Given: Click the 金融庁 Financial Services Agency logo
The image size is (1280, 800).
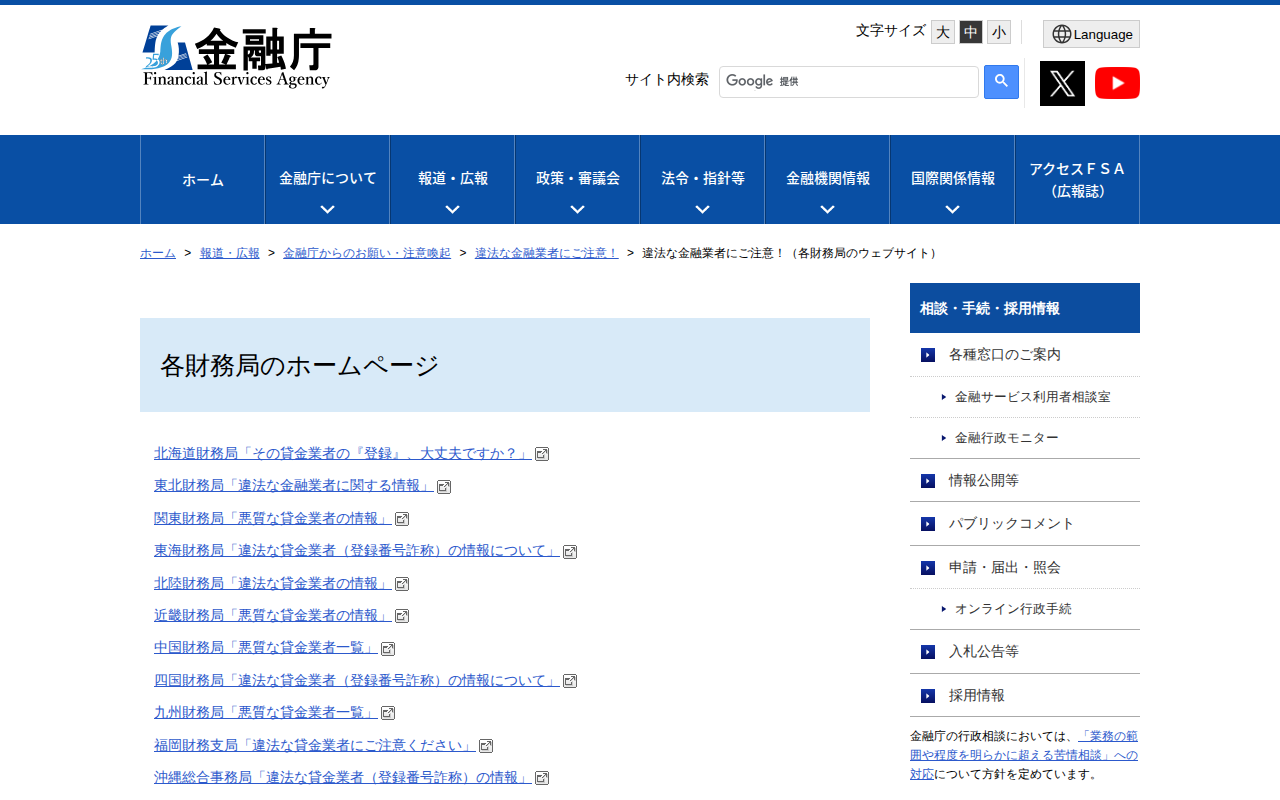Looking at the screenshot, I should 237,57.
